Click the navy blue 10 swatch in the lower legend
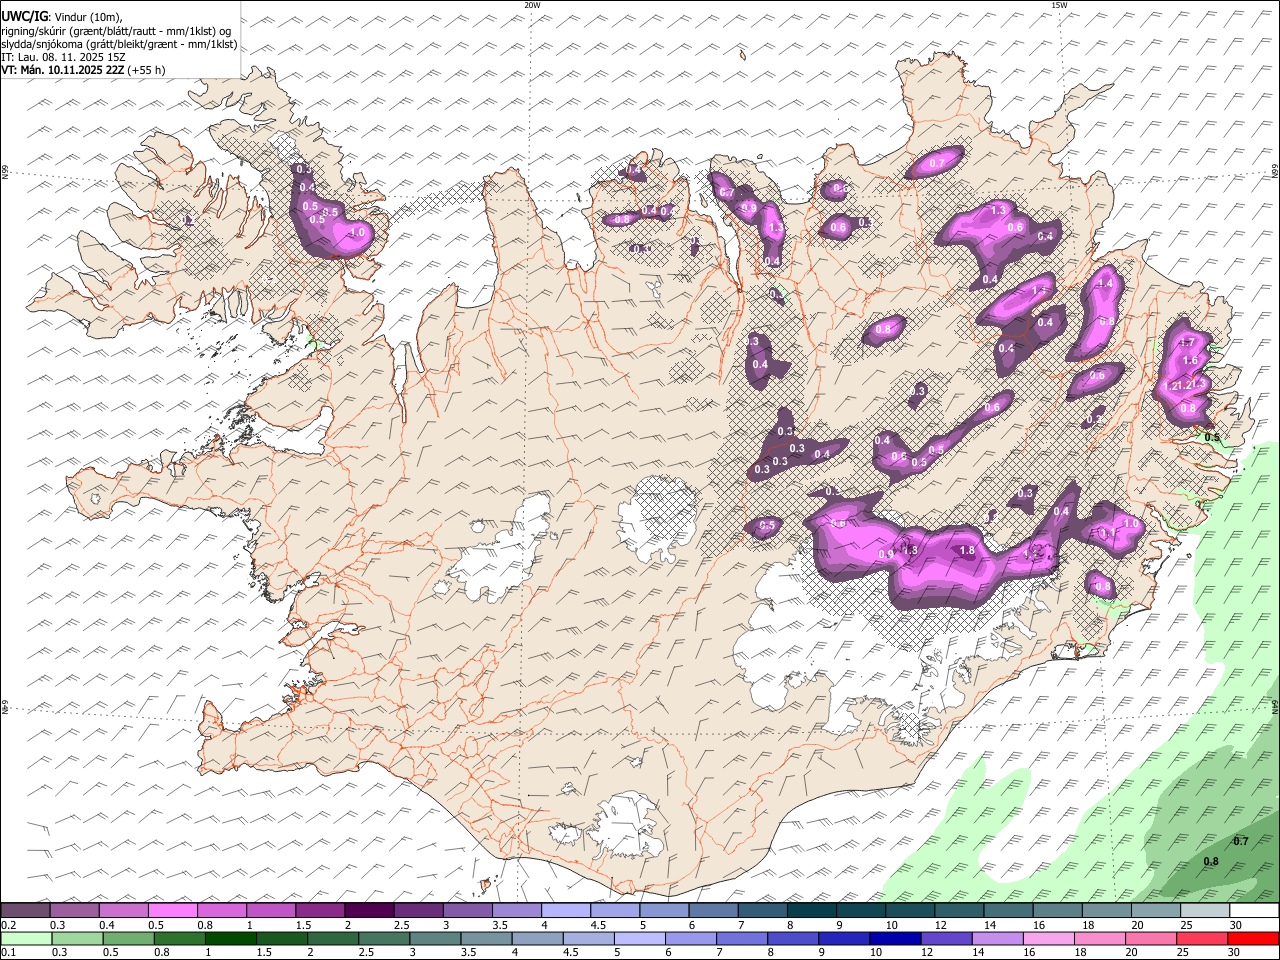This screenshot has width=1280, height=960. click(x=895, y=939)
